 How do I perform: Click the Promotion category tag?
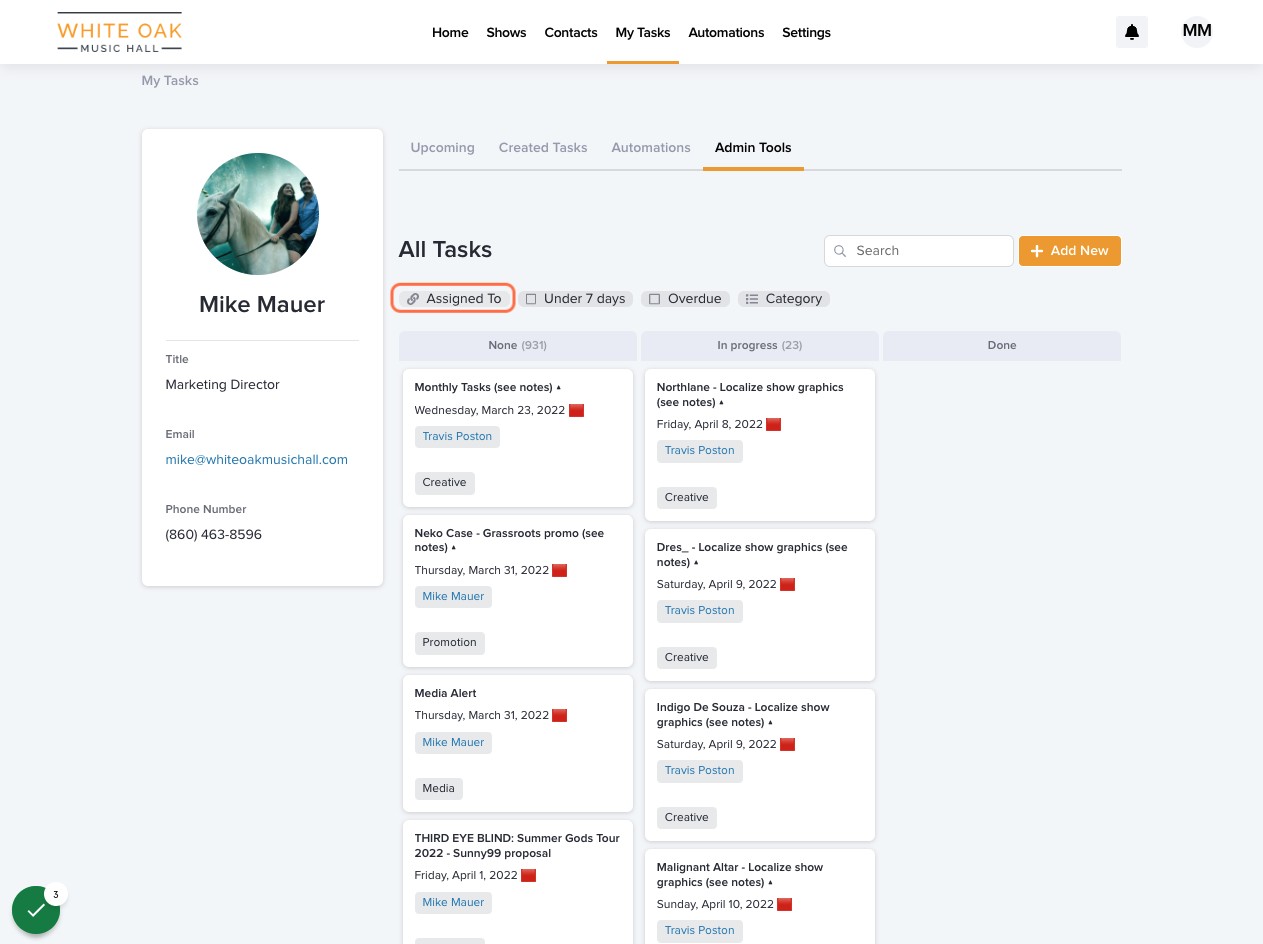pyautogui.click(x=449, y=642)
